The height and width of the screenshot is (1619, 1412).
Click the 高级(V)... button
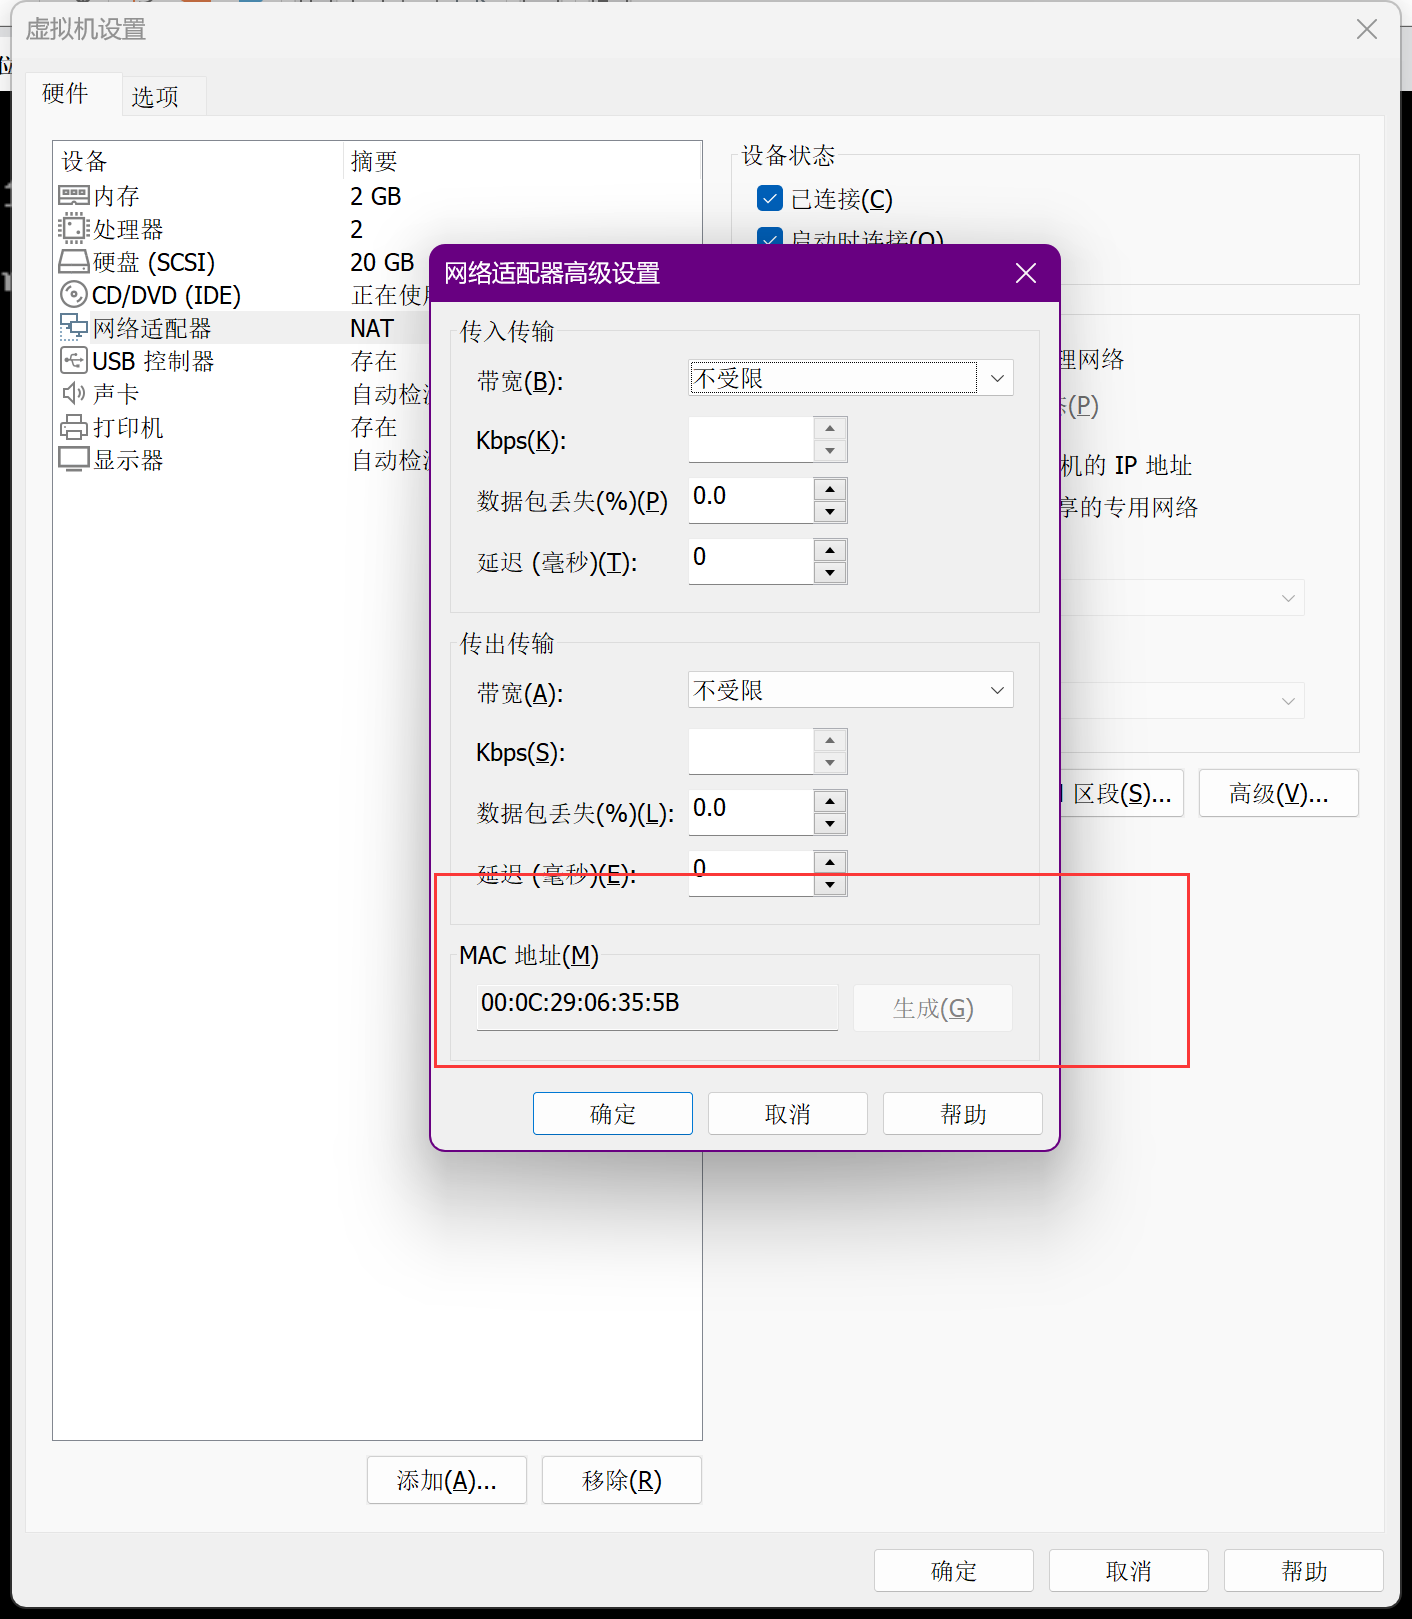[x=1279, y=793]
